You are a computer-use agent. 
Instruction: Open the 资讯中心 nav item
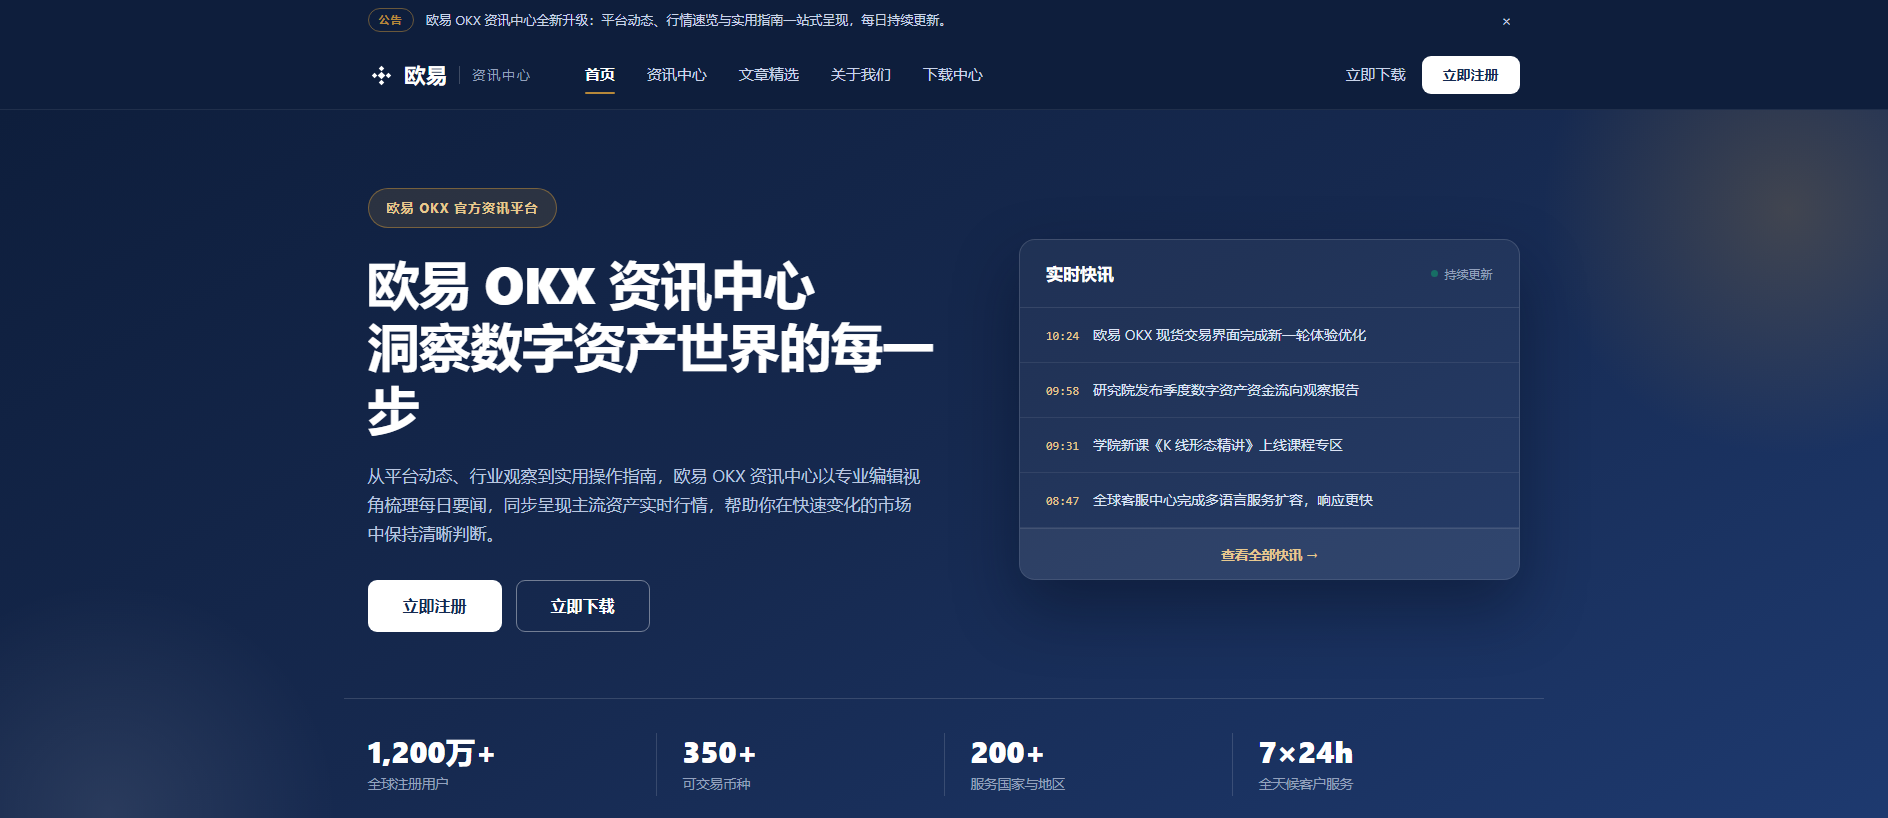[x=677, y=75]
